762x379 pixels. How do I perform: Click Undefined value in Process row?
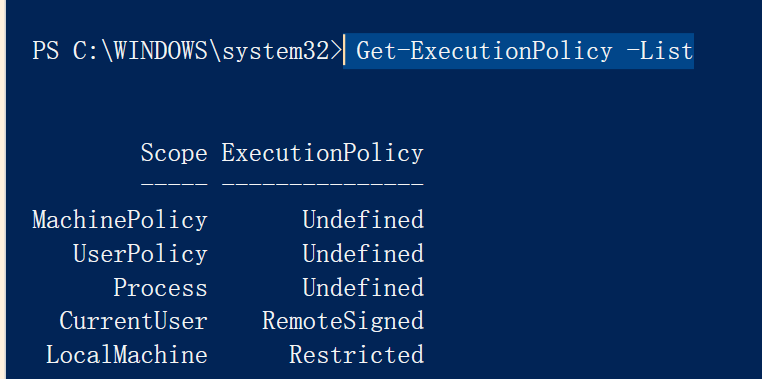[x=363, y=288]
